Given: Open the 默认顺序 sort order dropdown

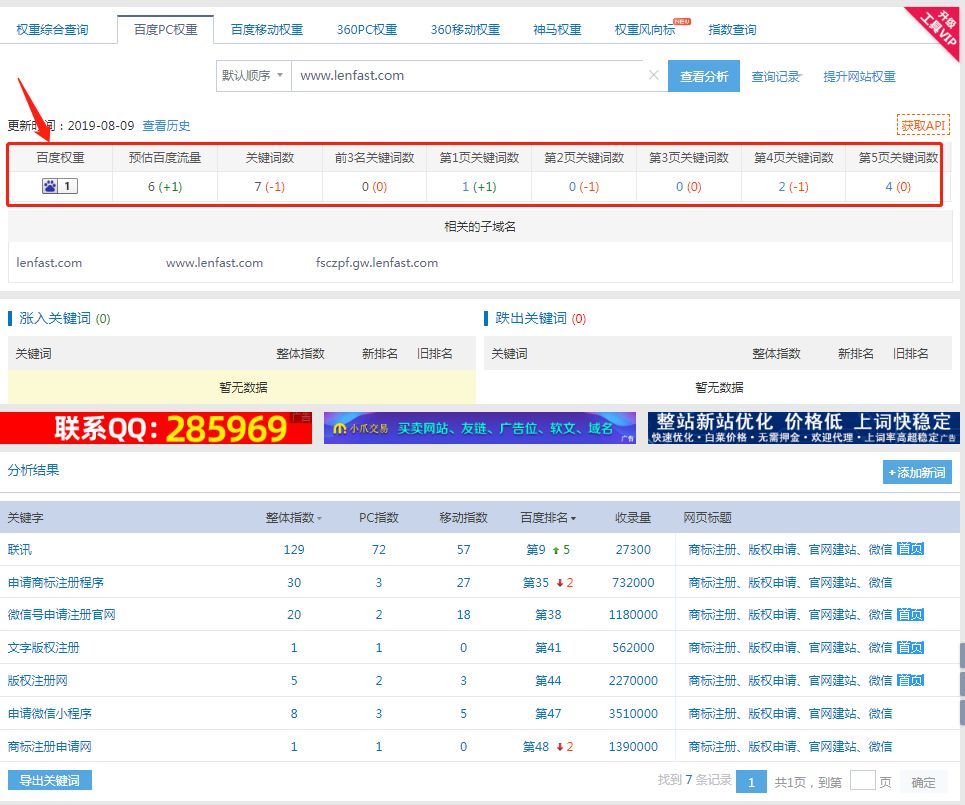Looking at the screenshot, I should [x=253, y=76].
